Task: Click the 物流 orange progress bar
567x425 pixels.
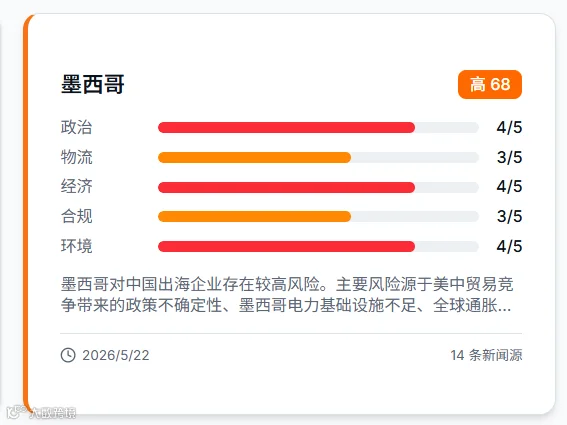Action: [318, 157]
